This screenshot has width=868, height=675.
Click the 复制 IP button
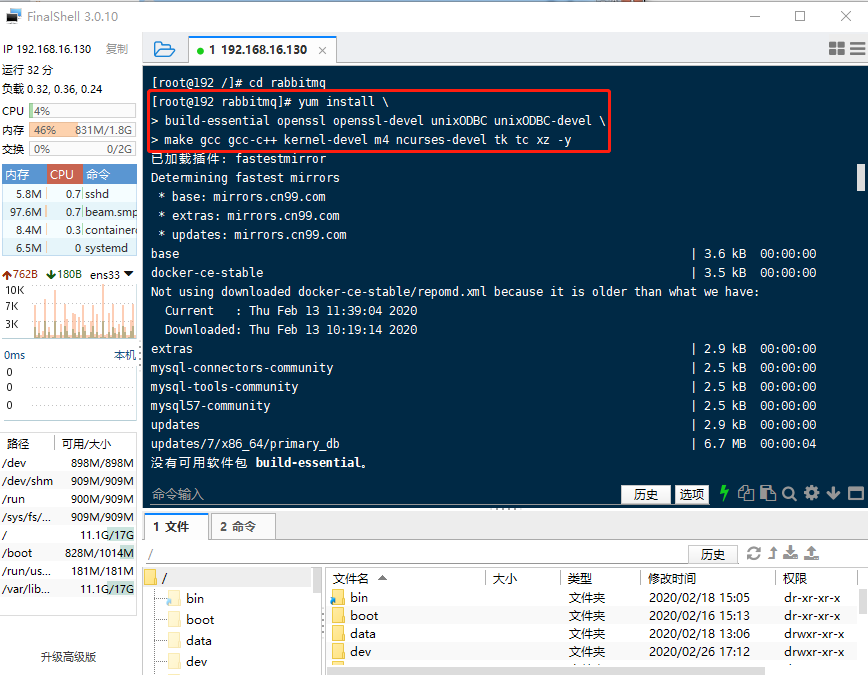point(117,49)
